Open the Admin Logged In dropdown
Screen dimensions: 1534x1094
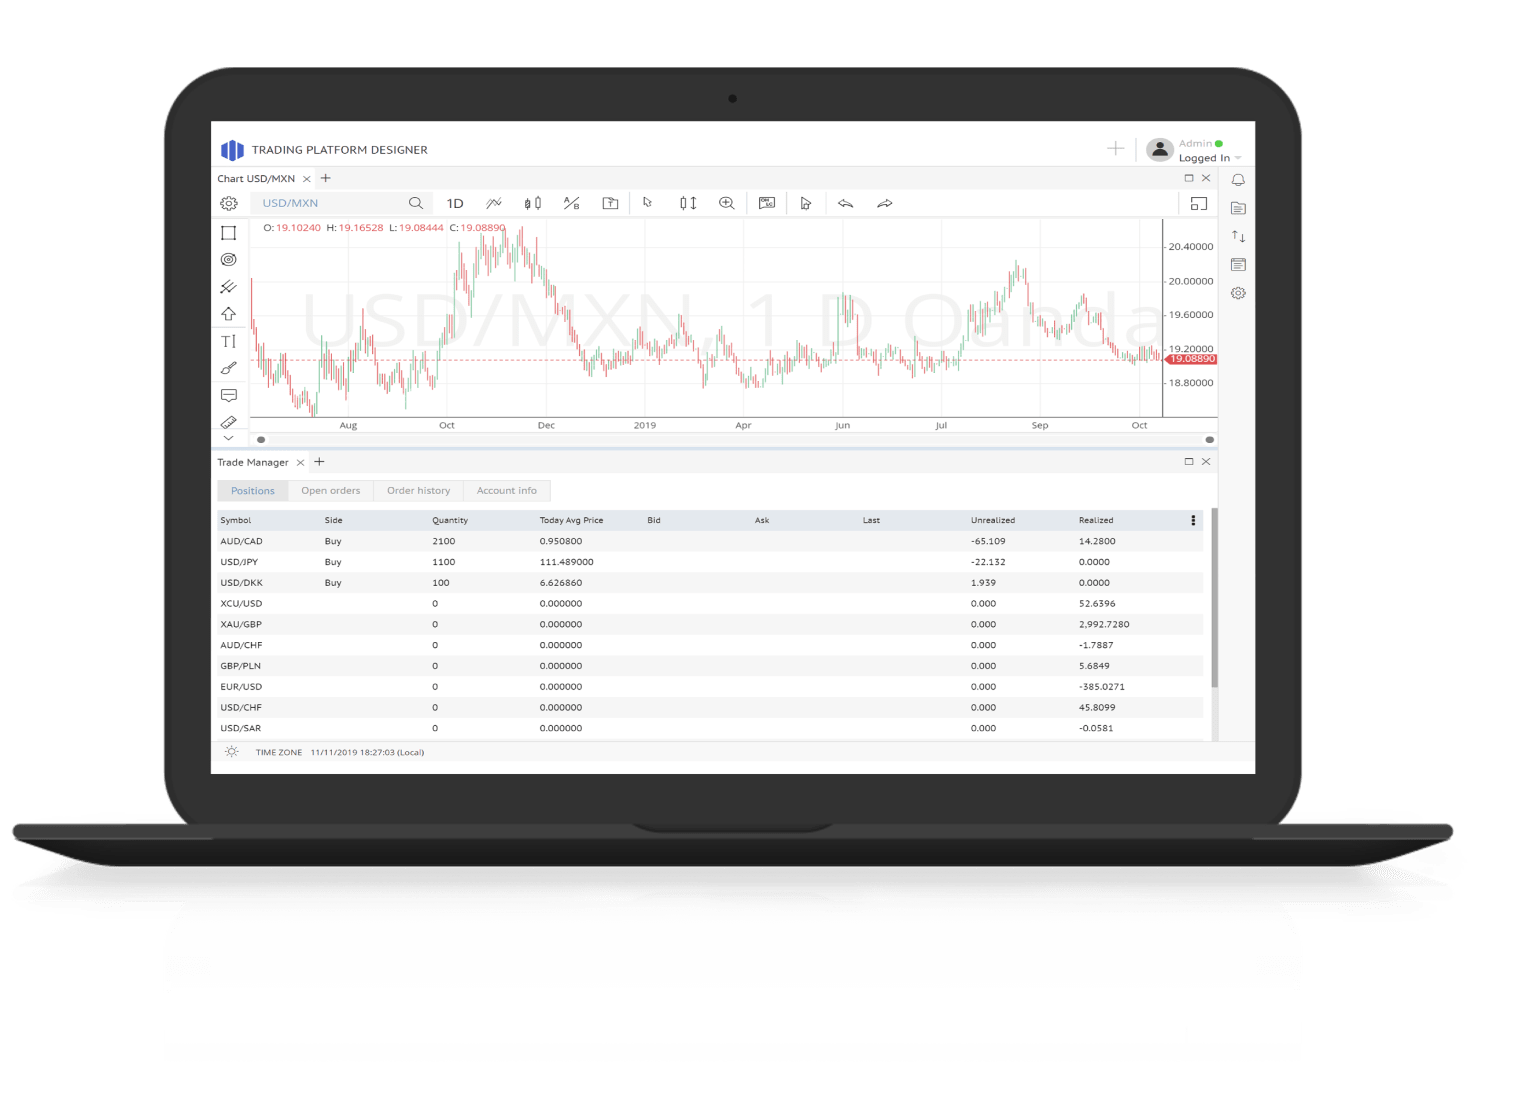(x=1210, y=151)
